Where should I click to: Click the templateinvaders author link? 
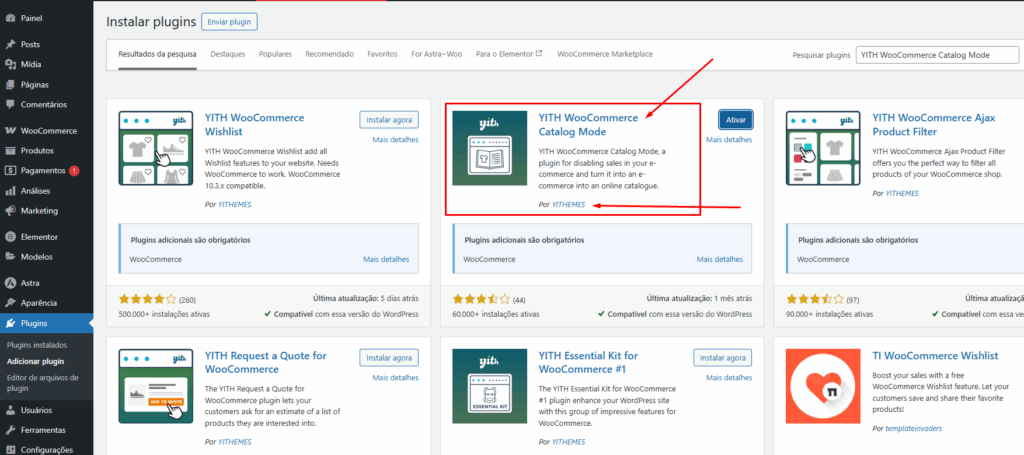coord(914,429)
